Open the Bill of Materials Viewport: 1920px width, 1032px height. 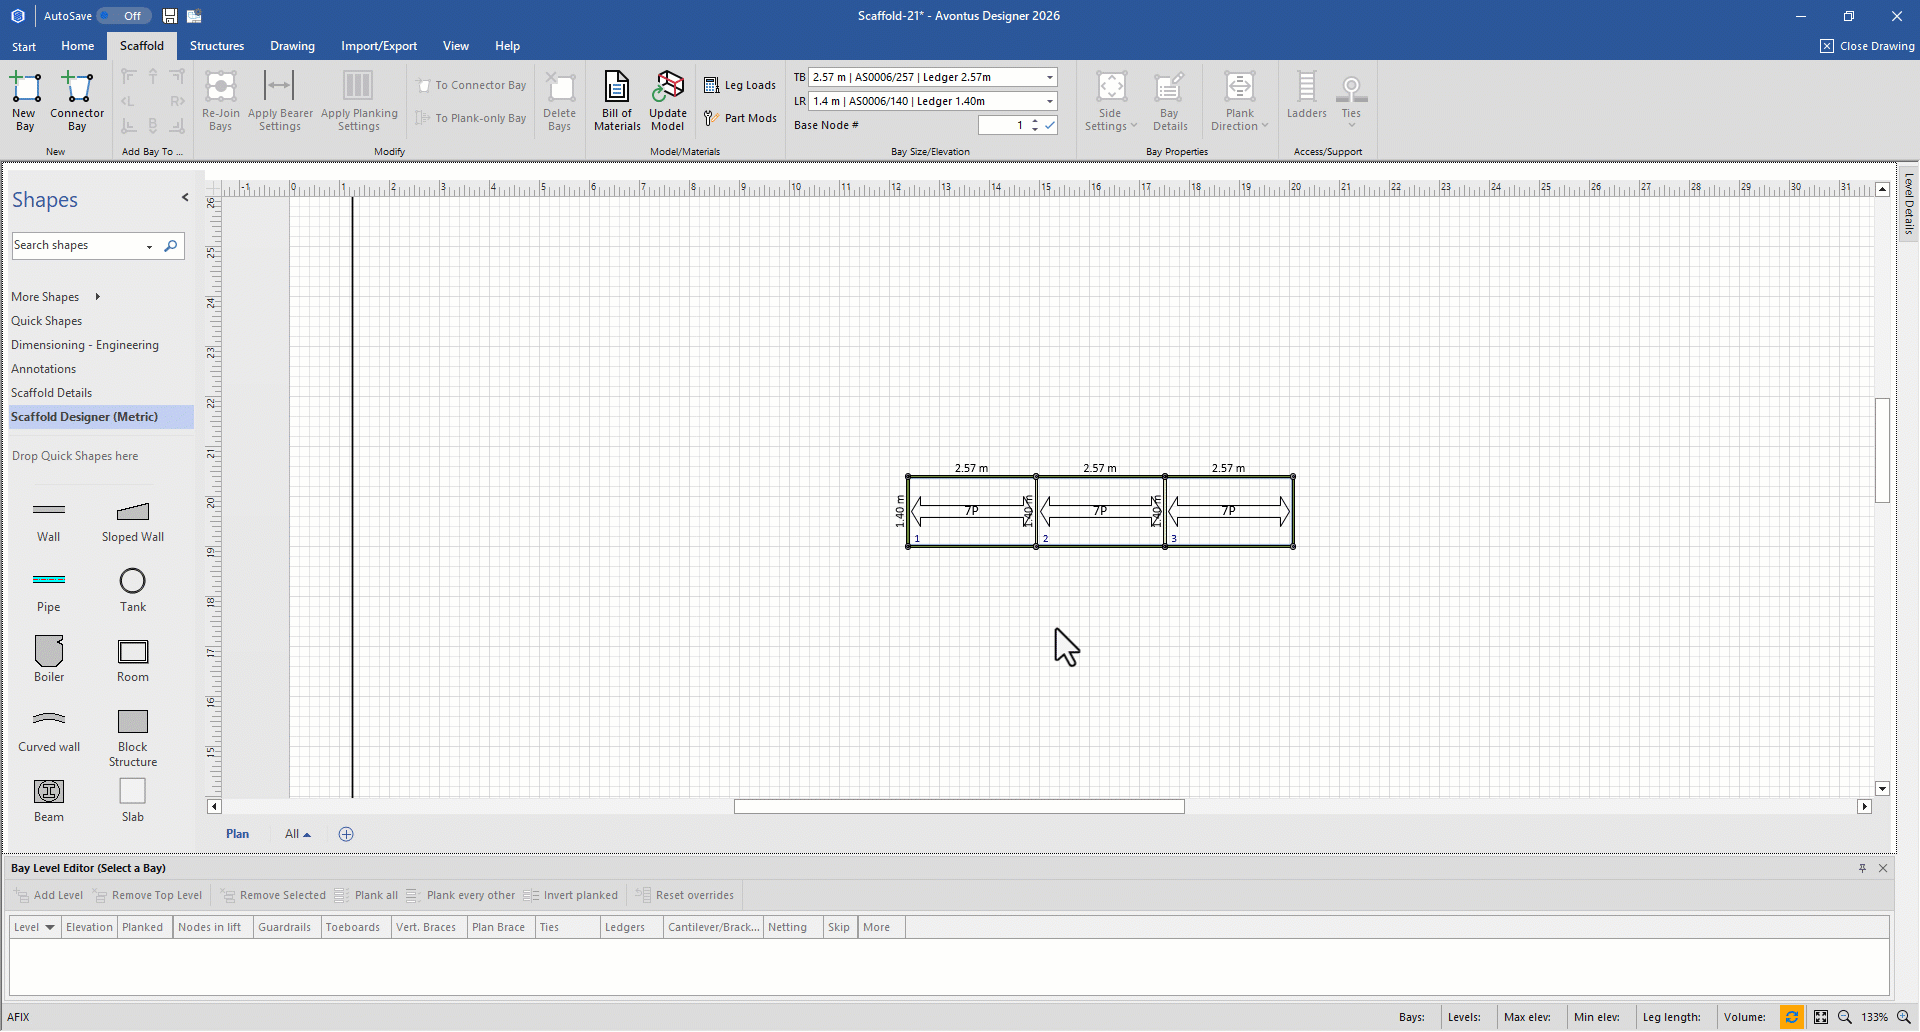coord(617,100)
